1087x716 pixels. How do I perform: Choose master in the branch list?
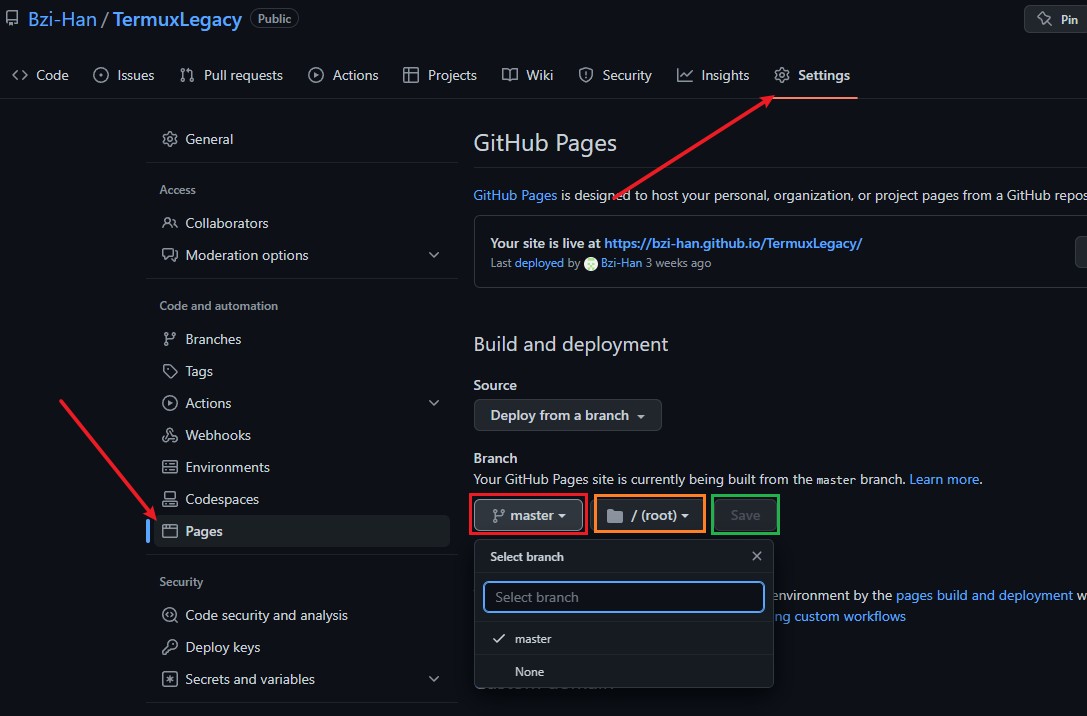coord(624,639)
